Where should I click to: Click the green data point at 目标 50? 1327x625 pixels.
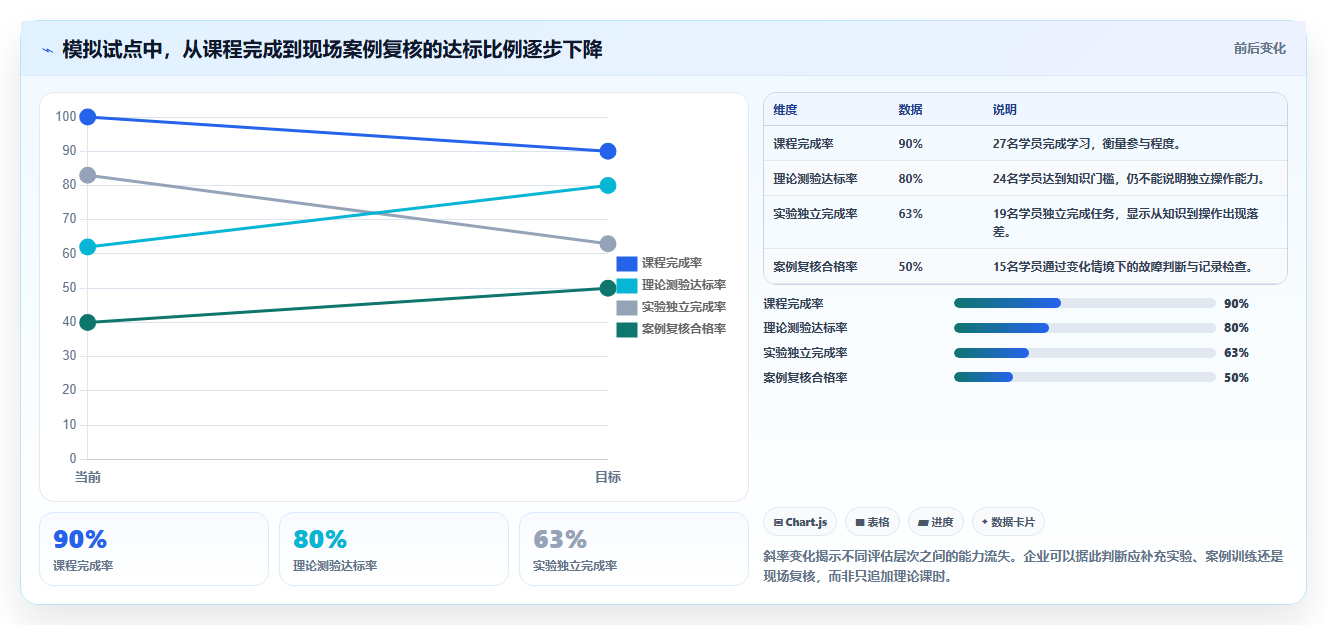pyautogui.click(x=607, y=288)
